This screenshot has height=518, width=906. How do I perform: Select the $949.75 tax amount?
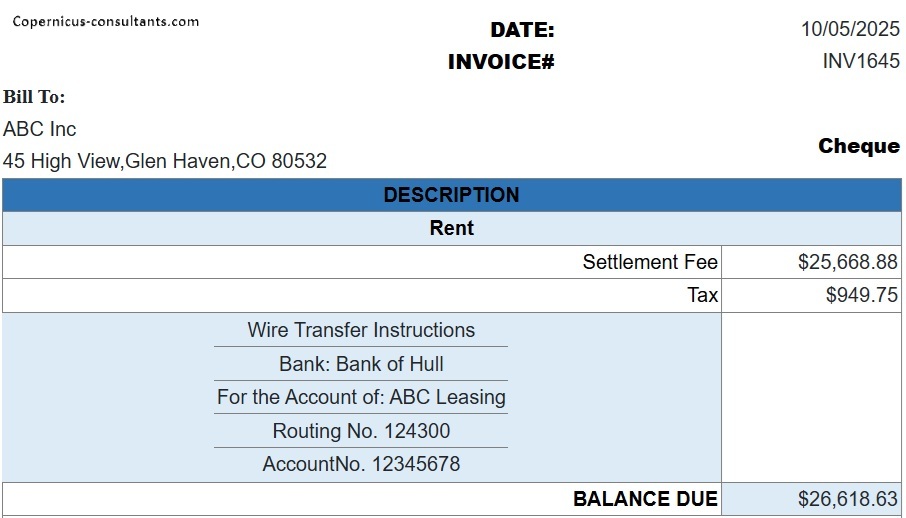pos(863,295)
